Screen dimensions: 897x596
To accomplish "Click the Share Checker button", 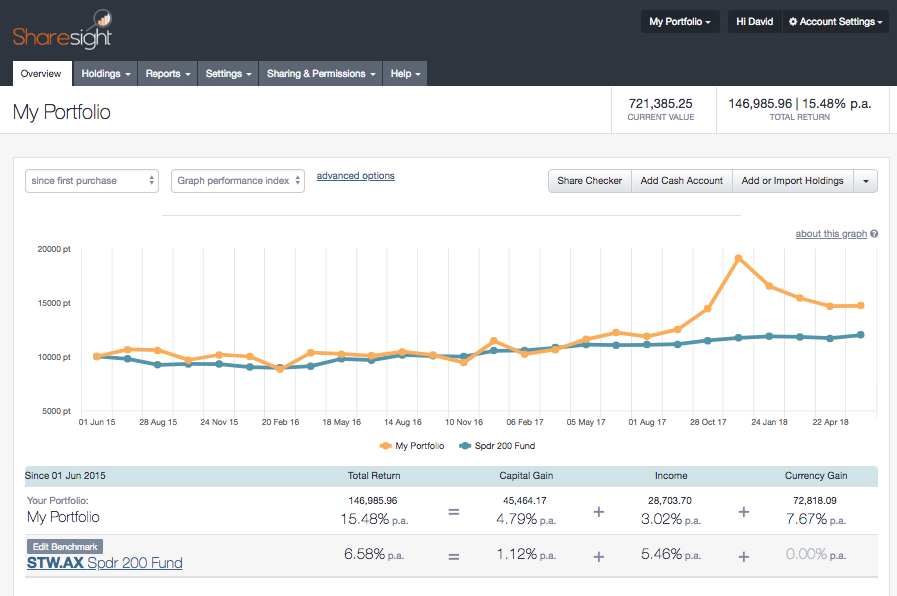I will (590, 181).
